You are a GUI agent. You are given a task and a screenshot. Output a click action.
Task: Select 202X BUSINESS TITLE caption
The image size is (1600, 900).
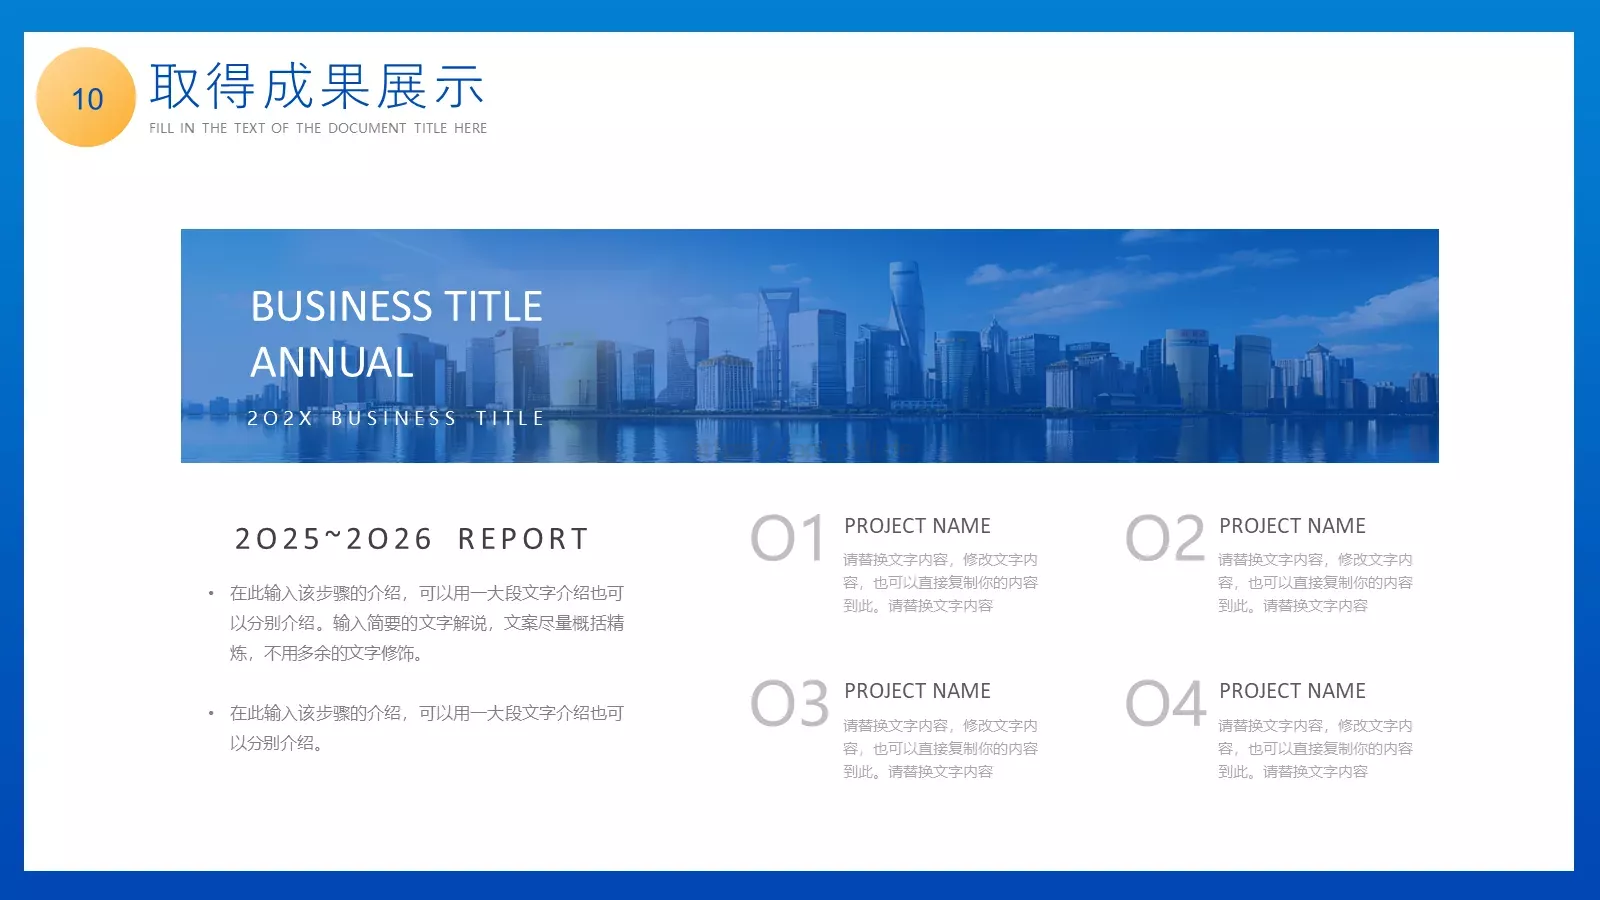pos(396,418)
